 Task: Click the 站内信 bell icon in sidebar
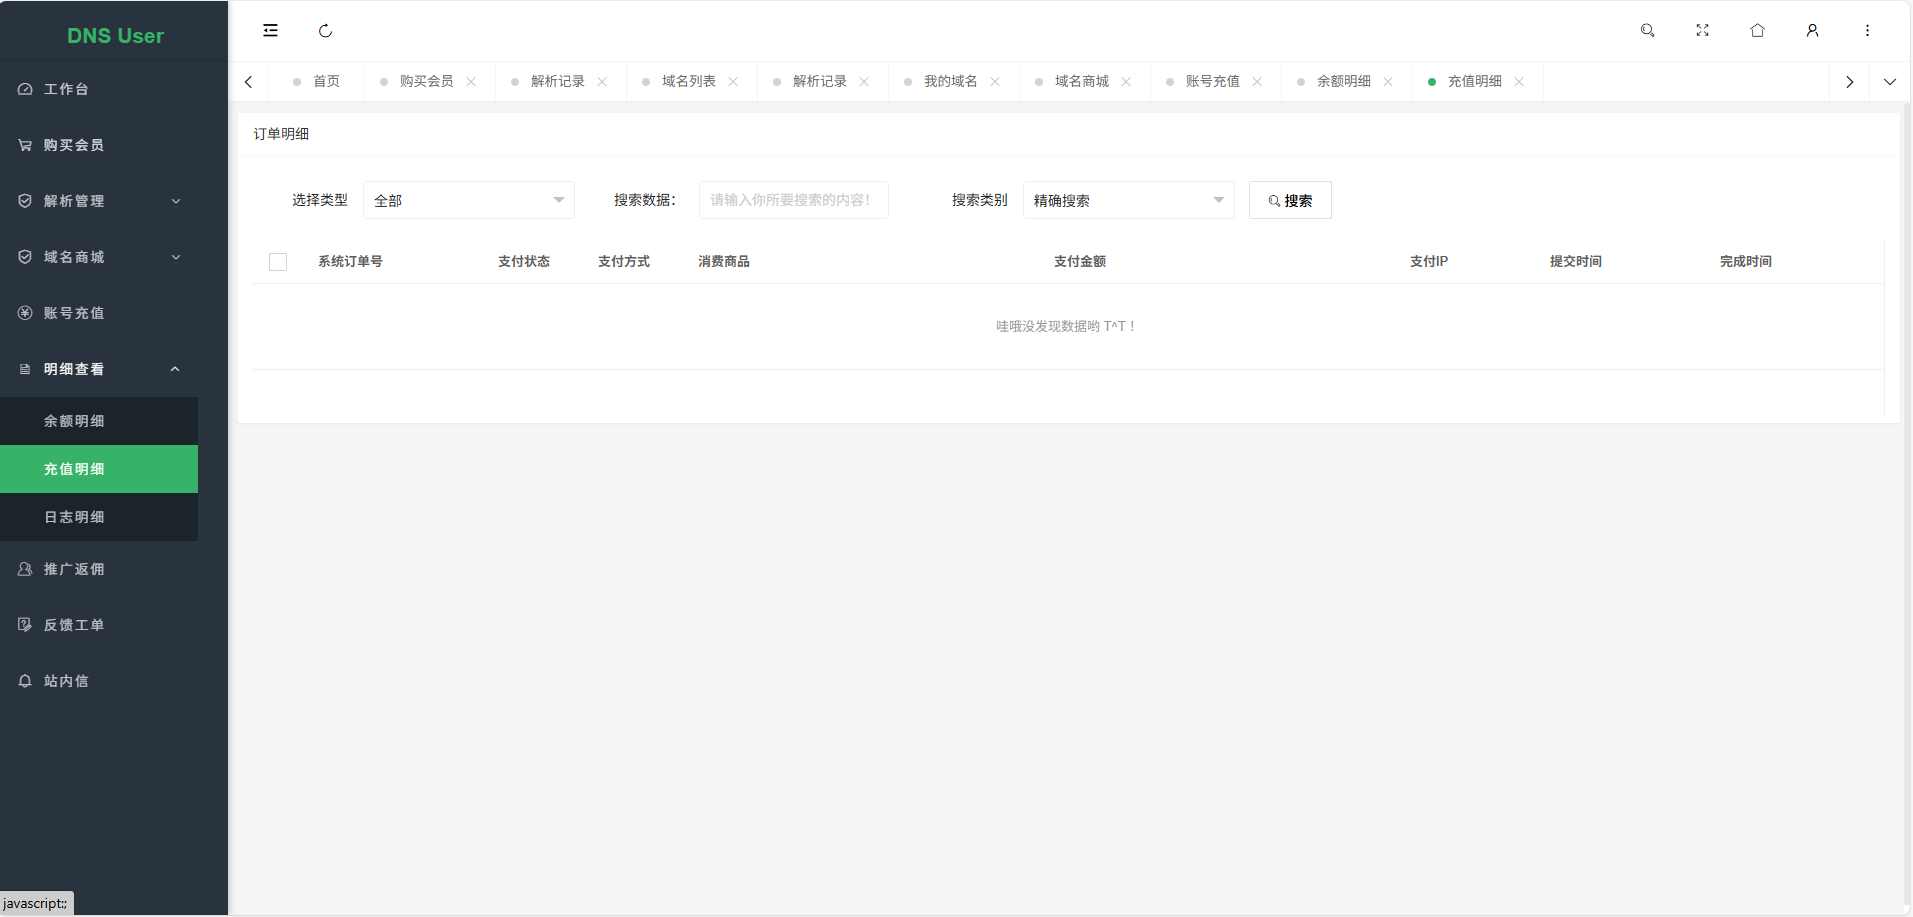pyautogui.click(x=24, y=681)
